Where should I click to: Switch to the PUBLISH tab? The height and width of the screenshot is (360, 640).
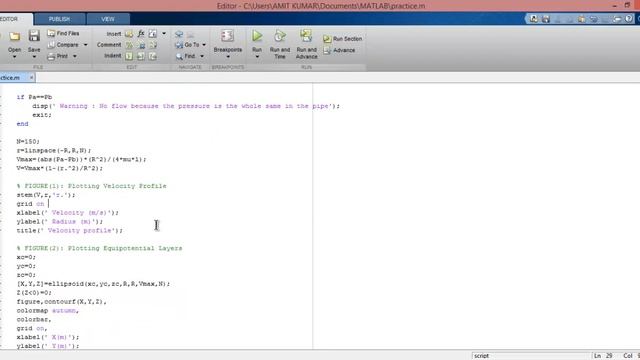click(60, 19)
